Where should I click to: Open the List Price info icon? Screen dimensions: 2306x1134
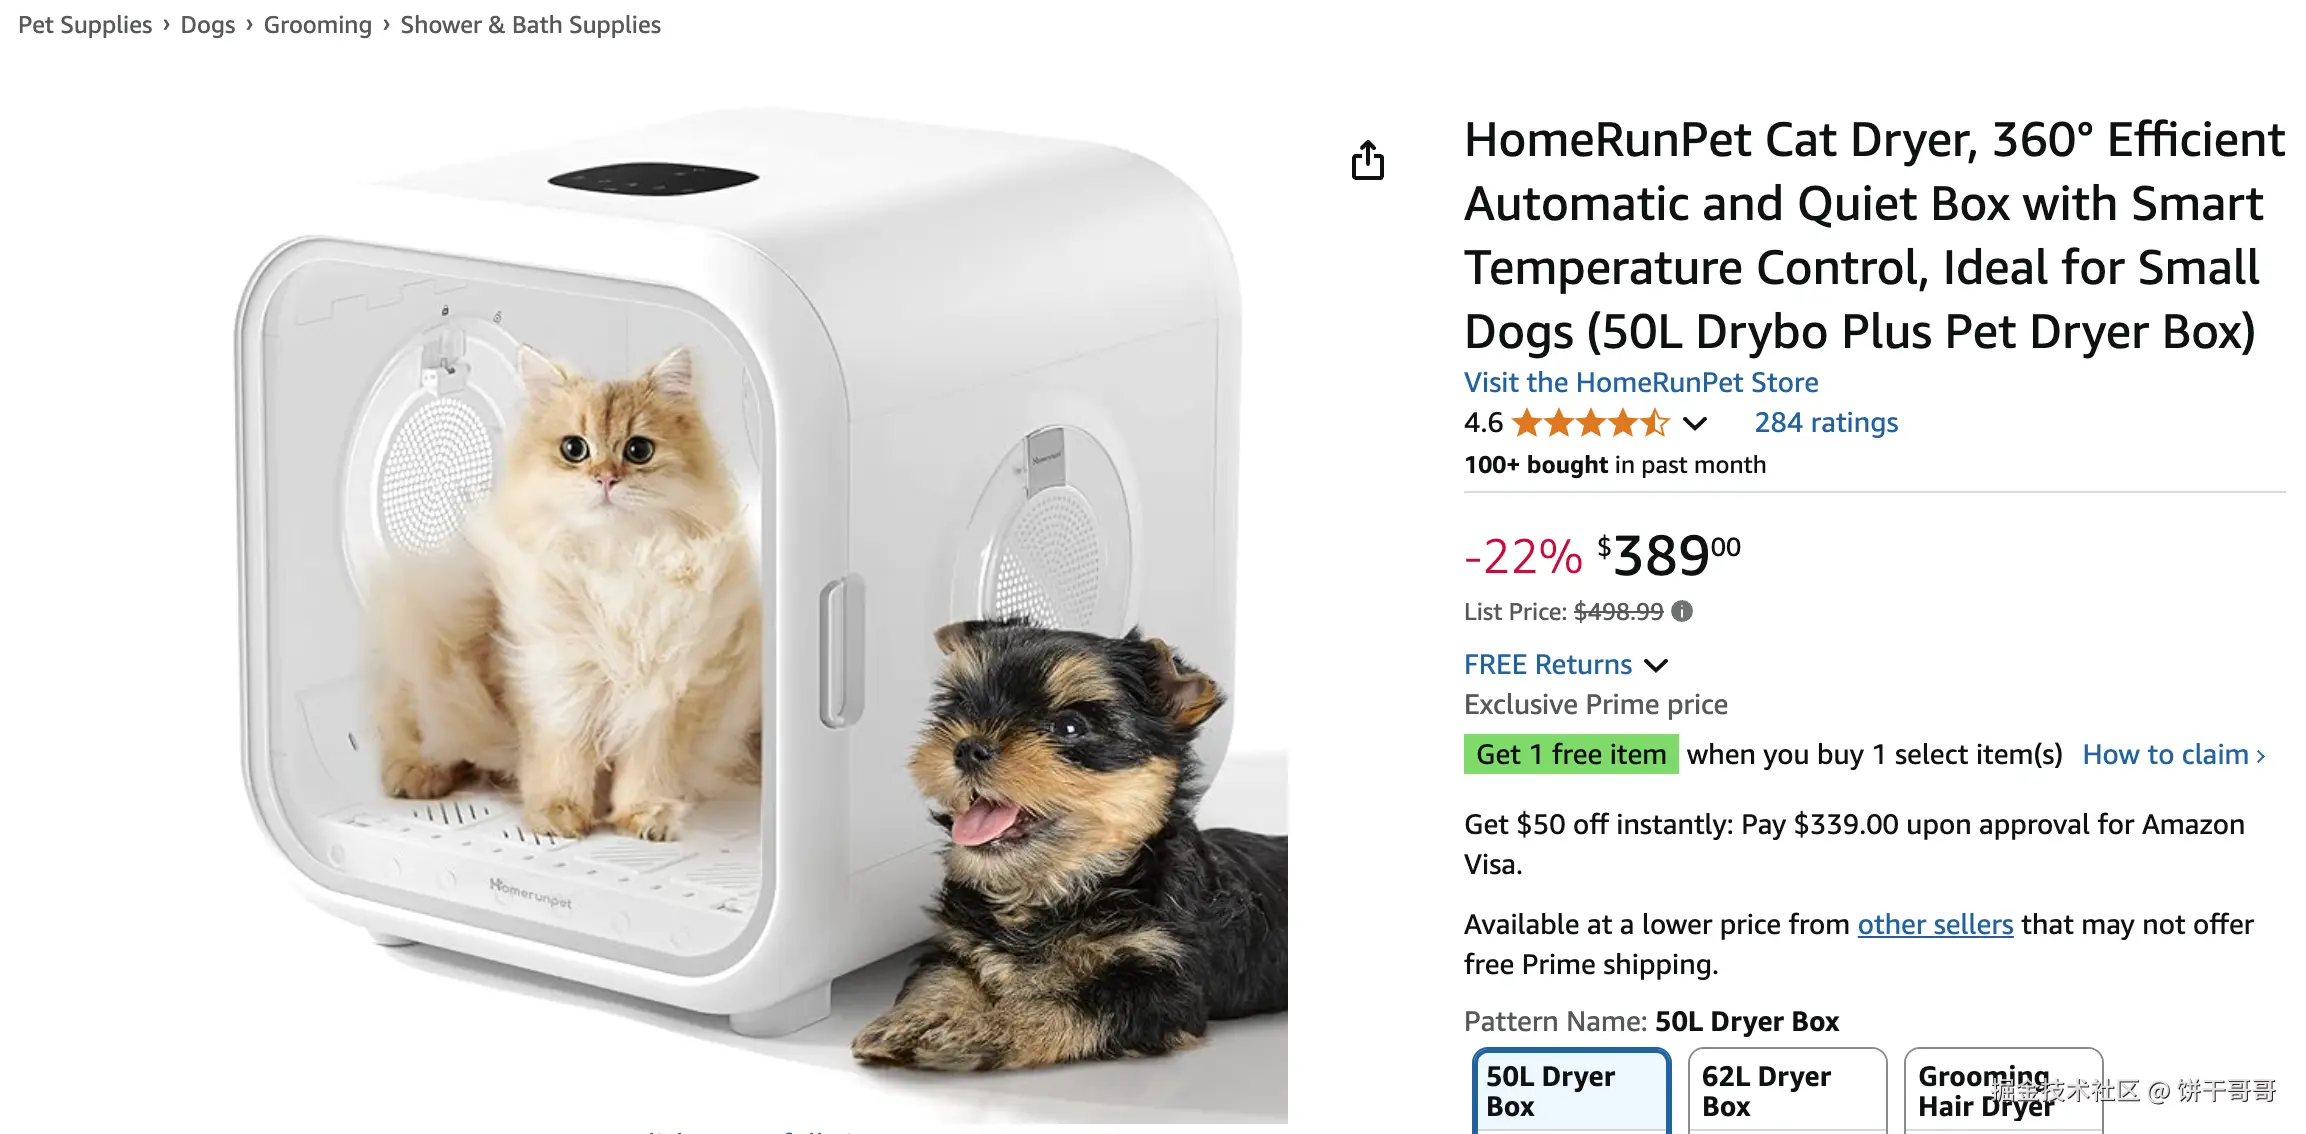coord(1682,611)
